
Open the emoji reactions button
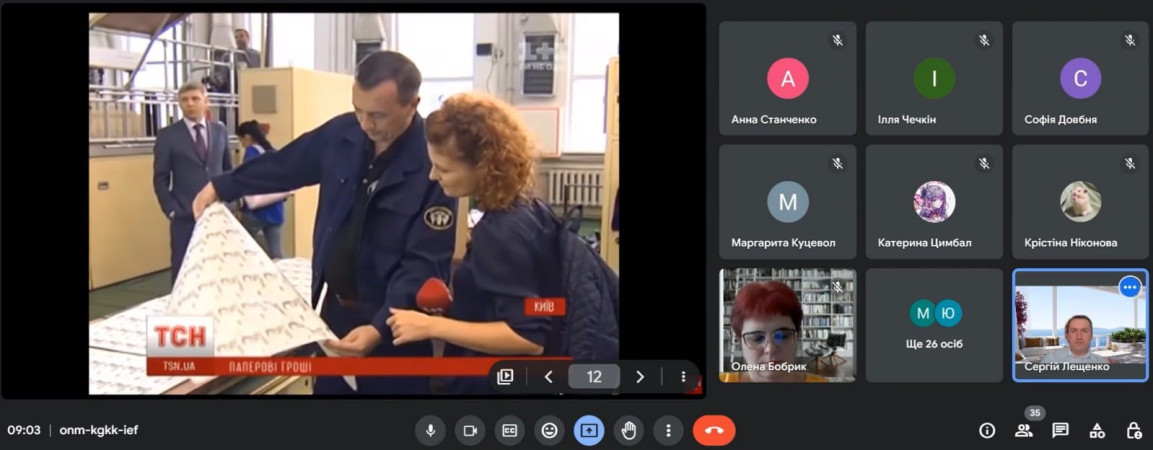click(x=549, y=430)
